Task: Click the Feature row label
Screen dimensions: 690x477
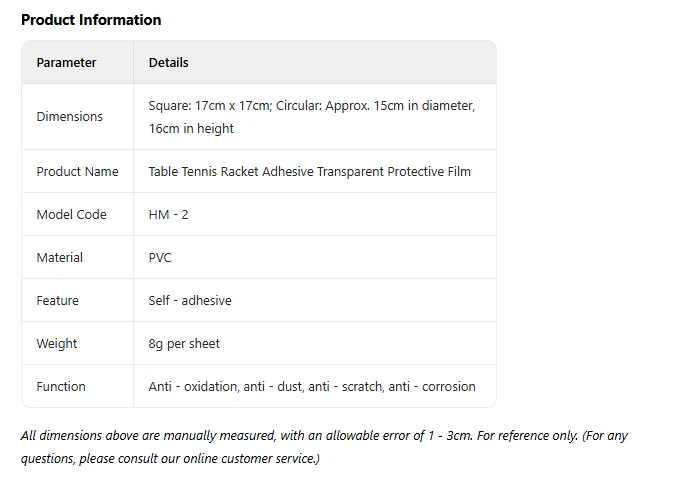Action: [x=58, y=301]
